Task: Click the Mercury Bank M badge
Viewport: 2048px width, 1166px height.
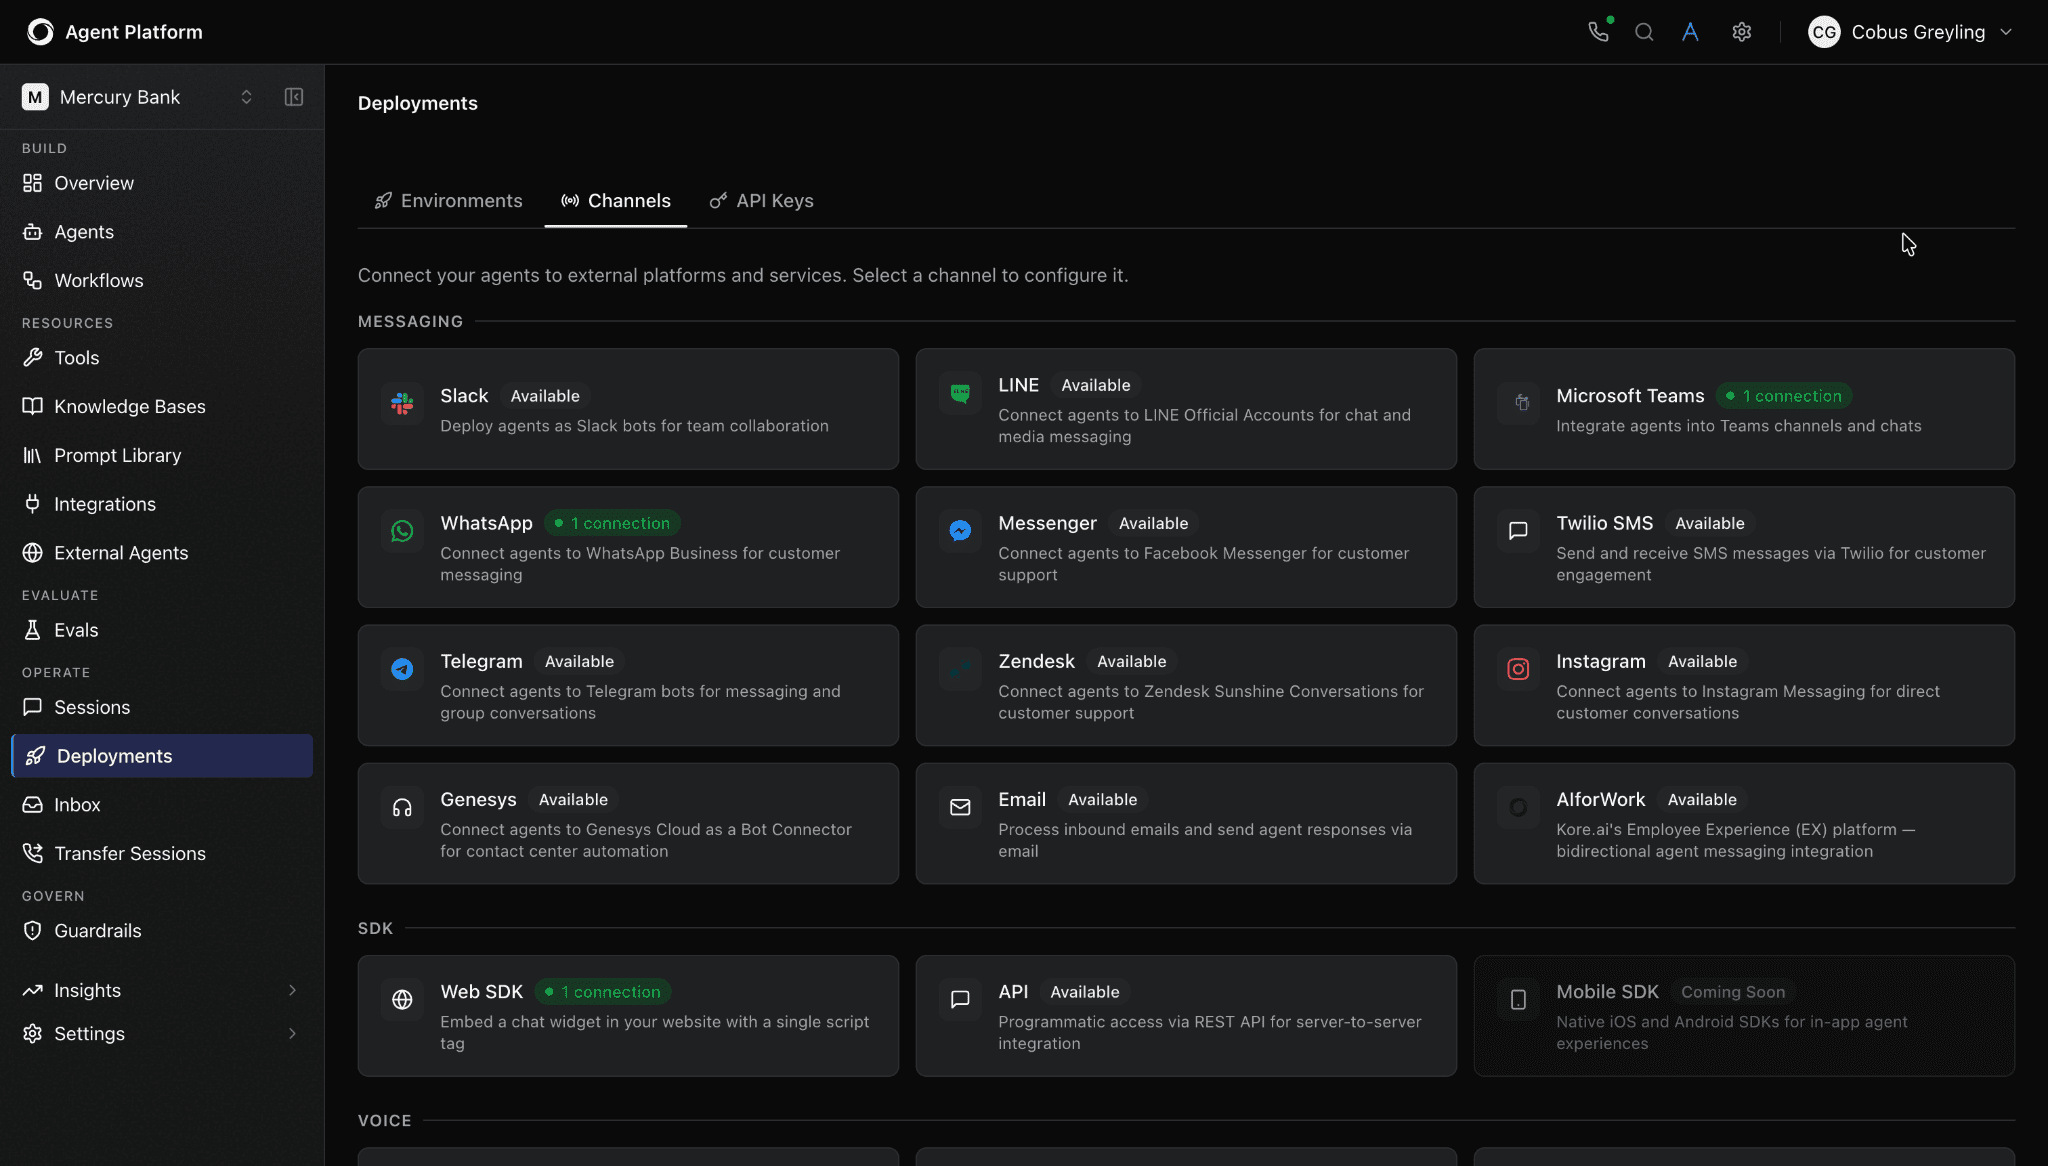Action: (35, 97)
